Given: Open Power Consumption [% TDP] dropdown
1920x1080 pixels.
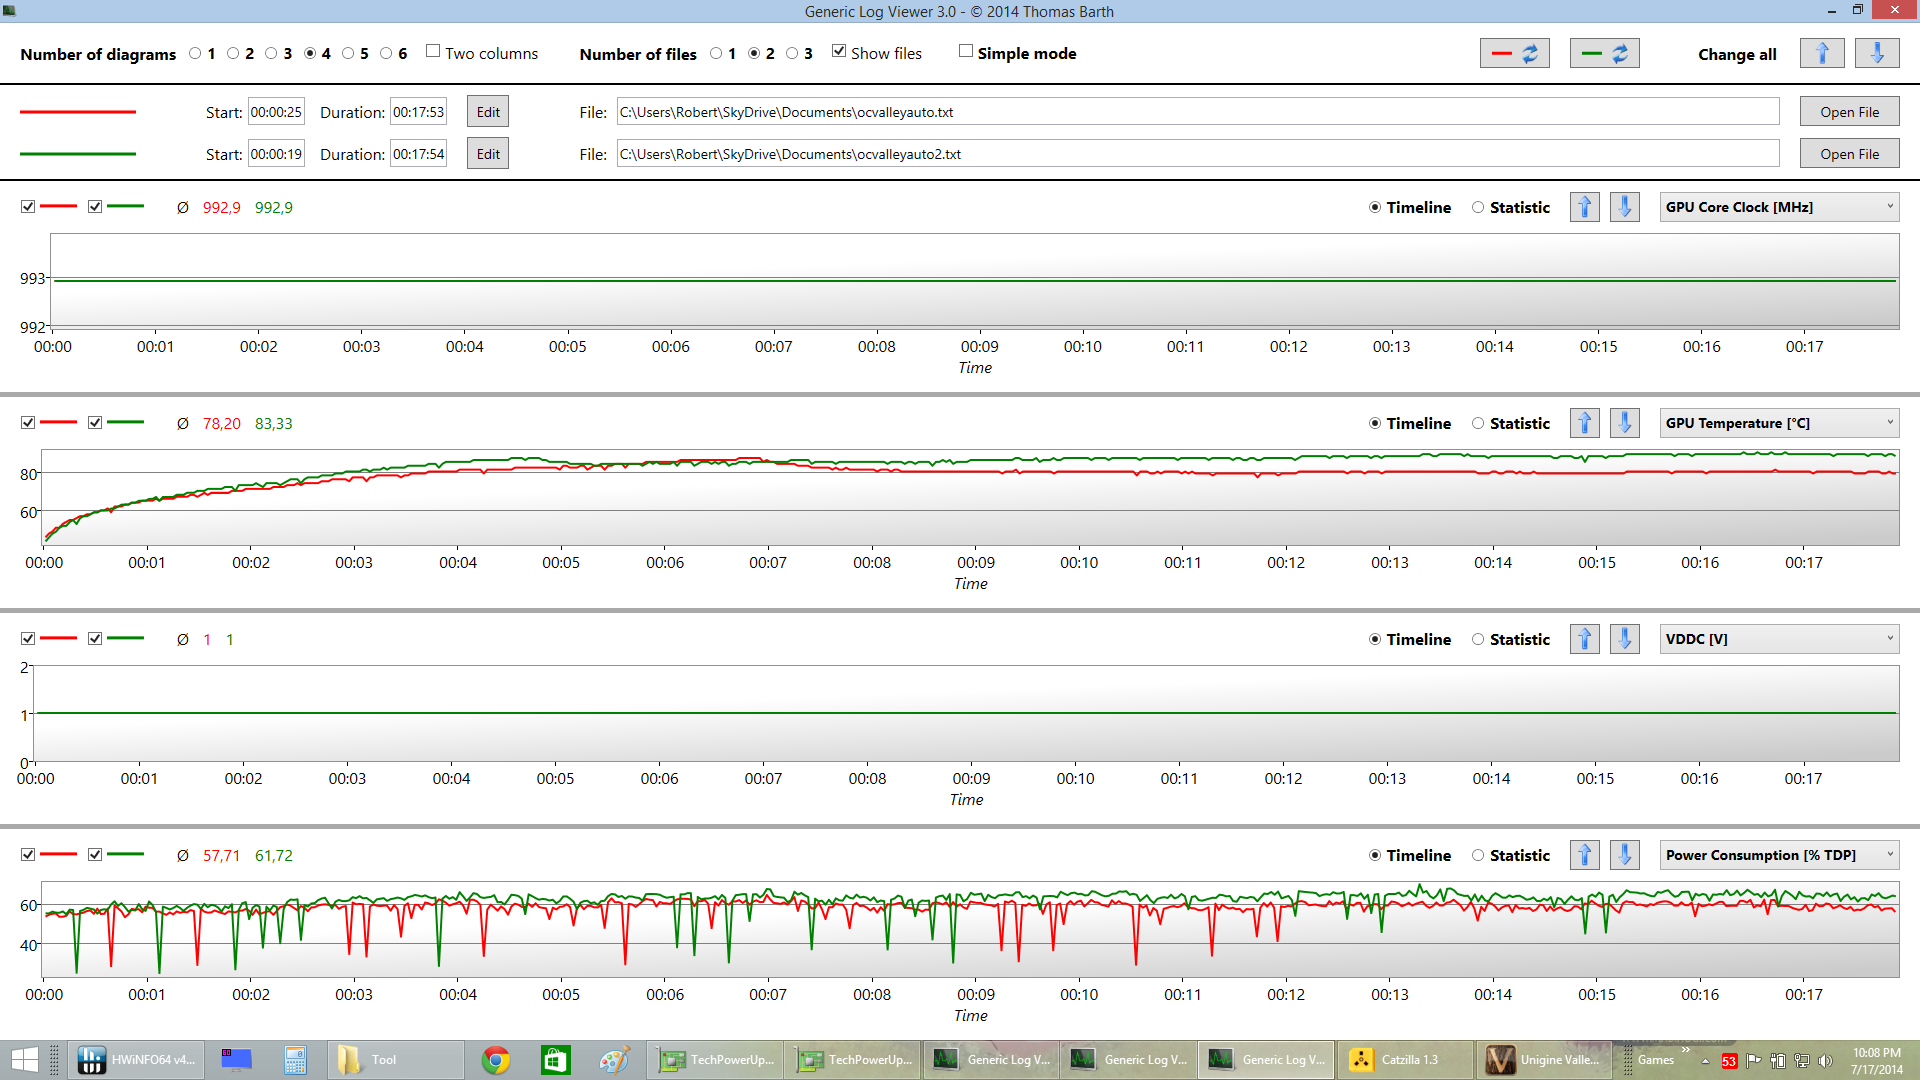Looking at the screenshot, I should click(x=1780, y=855).
